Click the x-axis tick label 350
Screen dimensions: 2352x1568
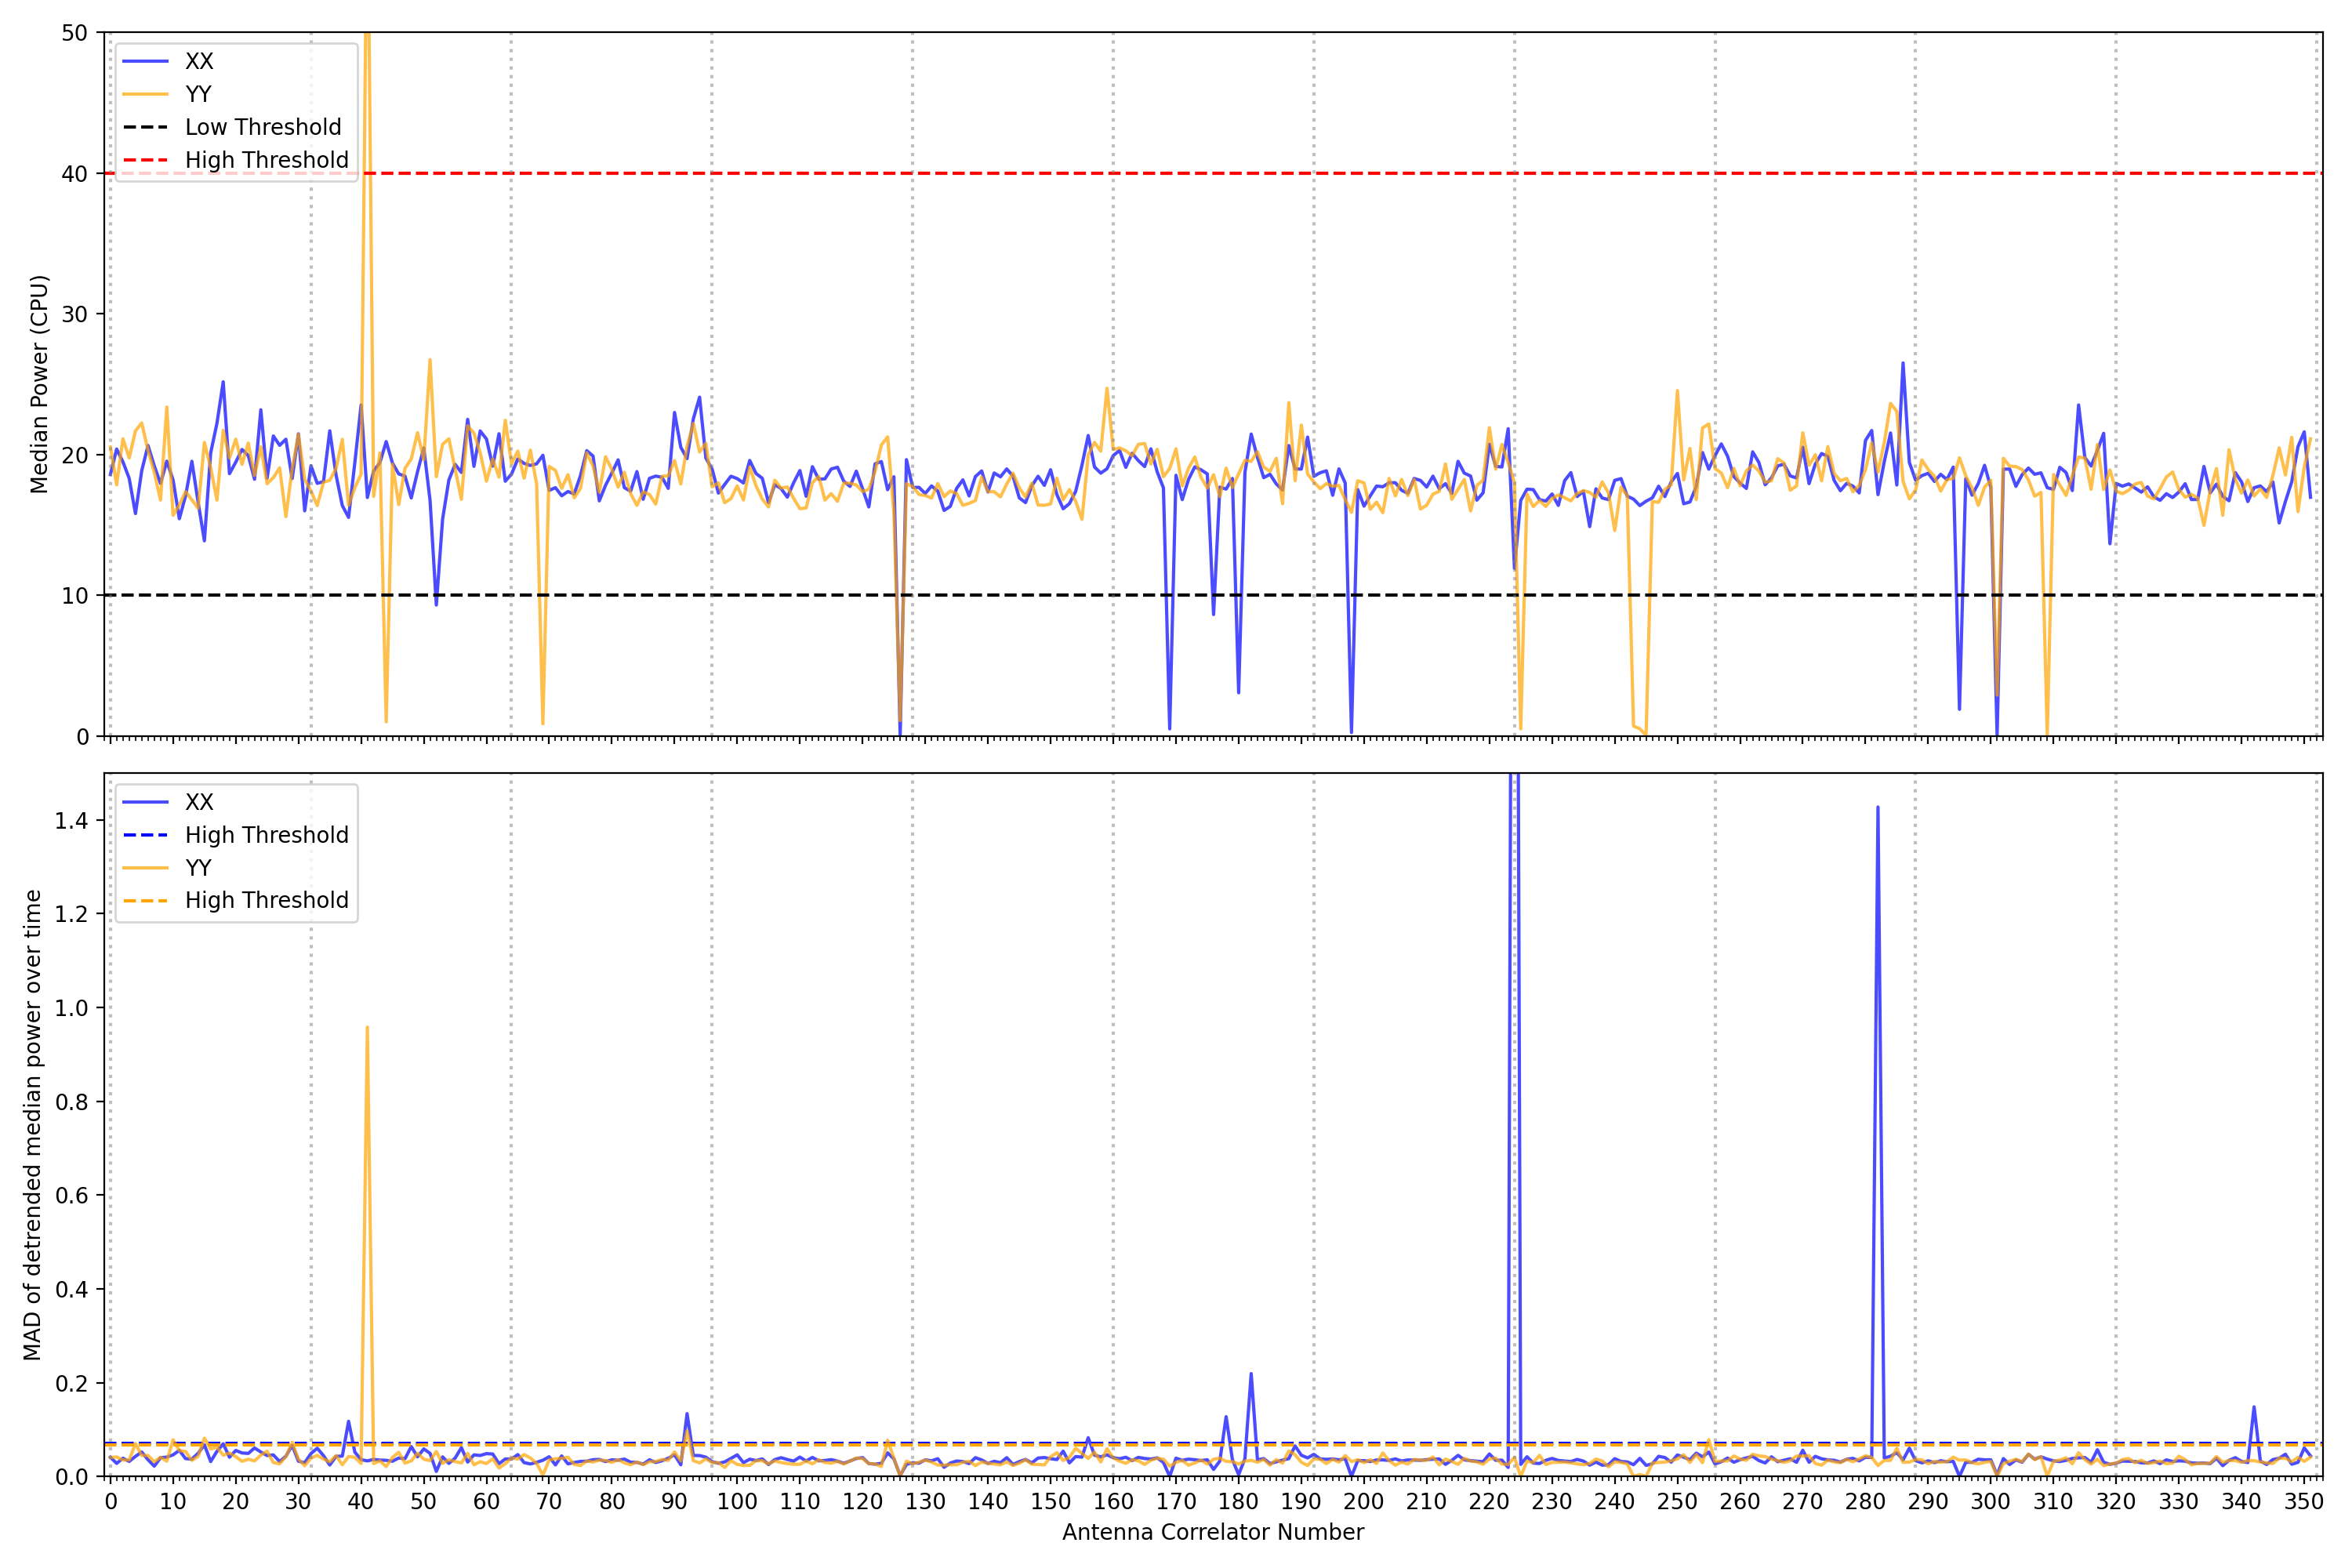click(x=2304, y=1501)
